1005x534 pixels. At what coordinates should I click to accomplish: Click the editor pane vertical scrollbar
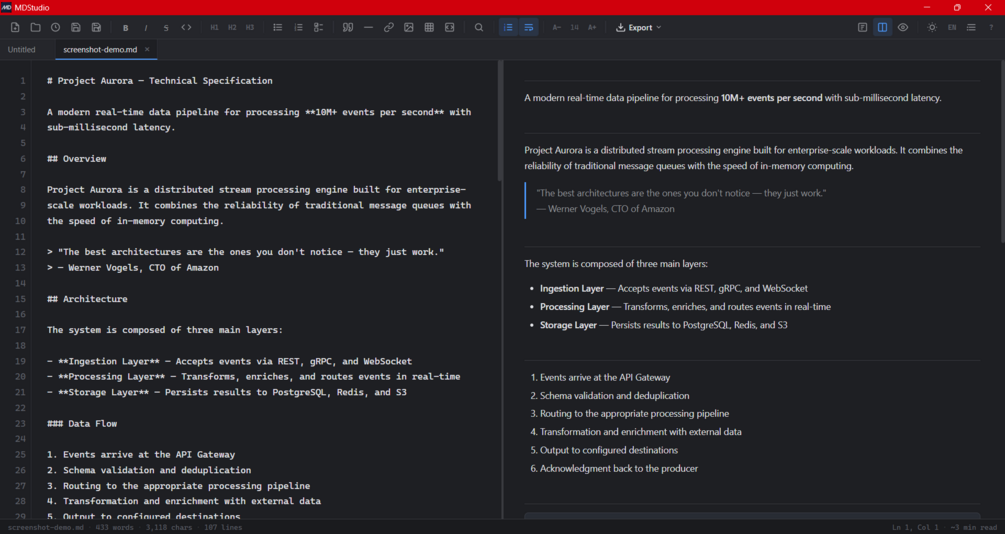(x=500, y=122)
